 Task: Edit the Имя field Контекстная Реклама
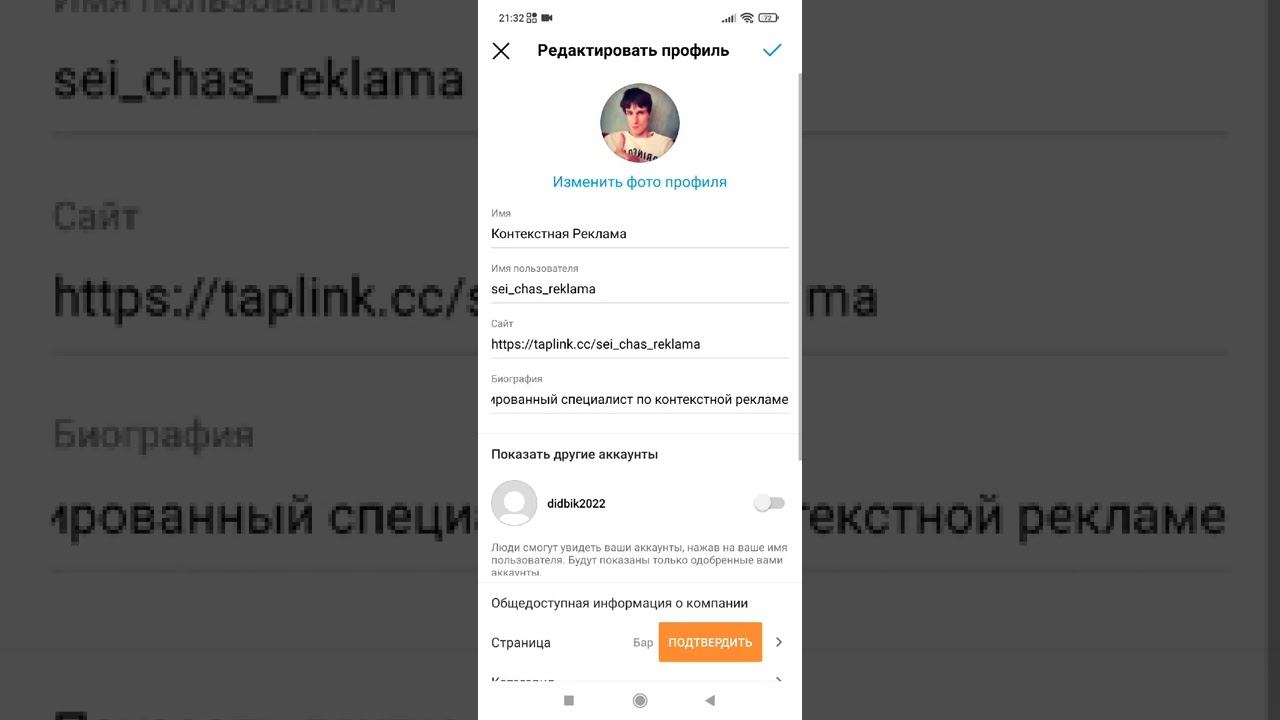pyautogui.click(x=640, y=234)
